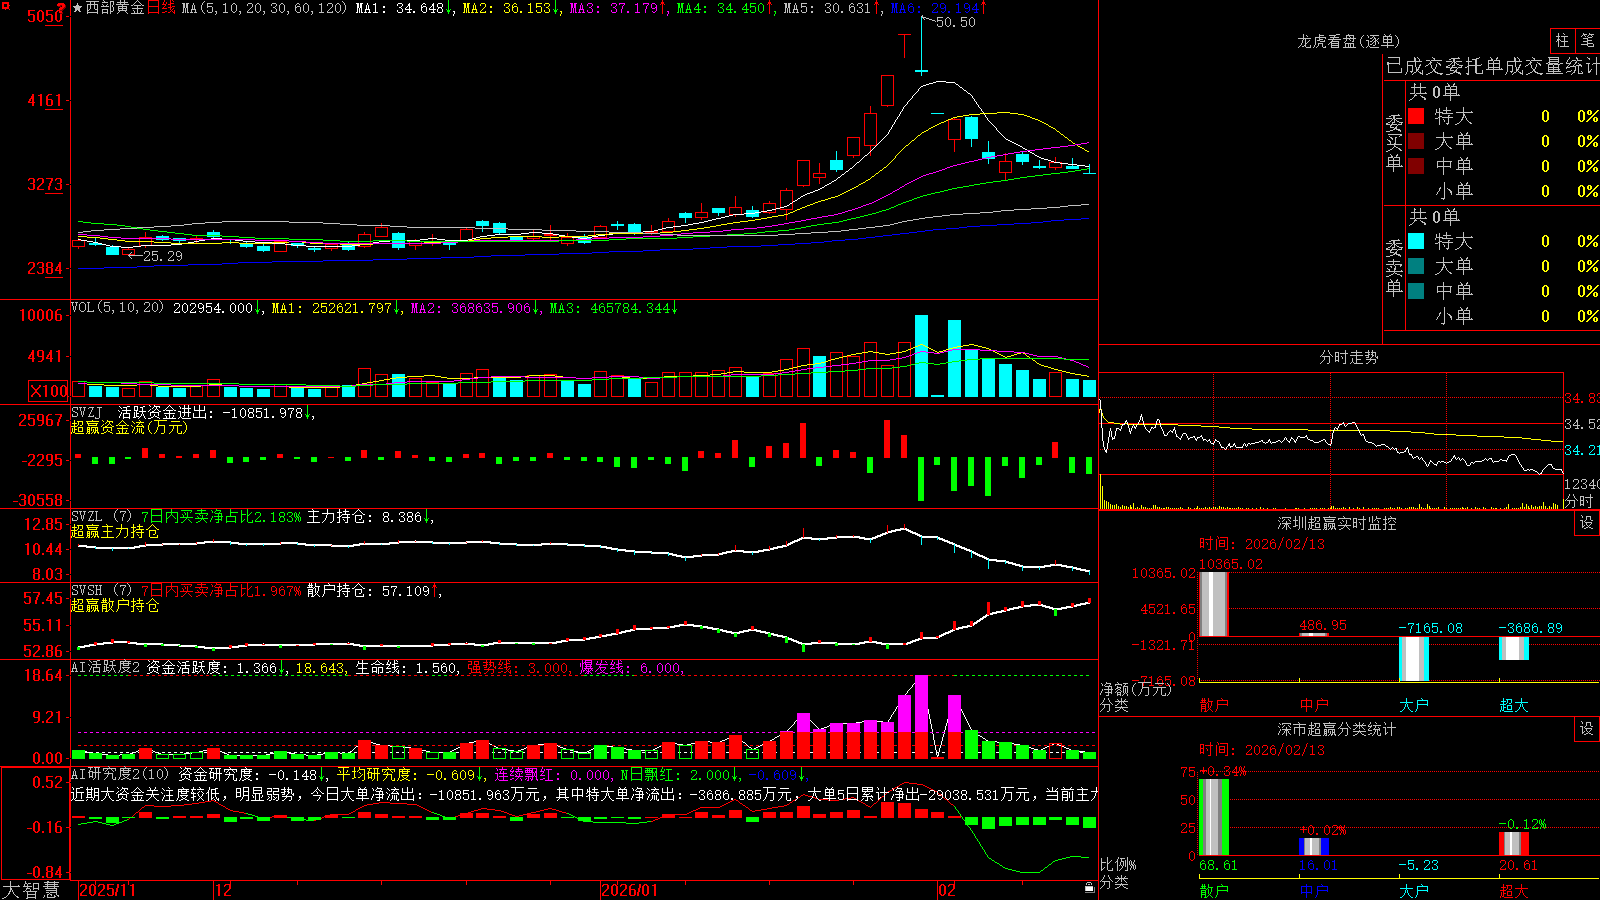The width and height of the screenshot is (1600, 900).
Task: Click the 486.95 中户 value
Action: coord(1323,625)
